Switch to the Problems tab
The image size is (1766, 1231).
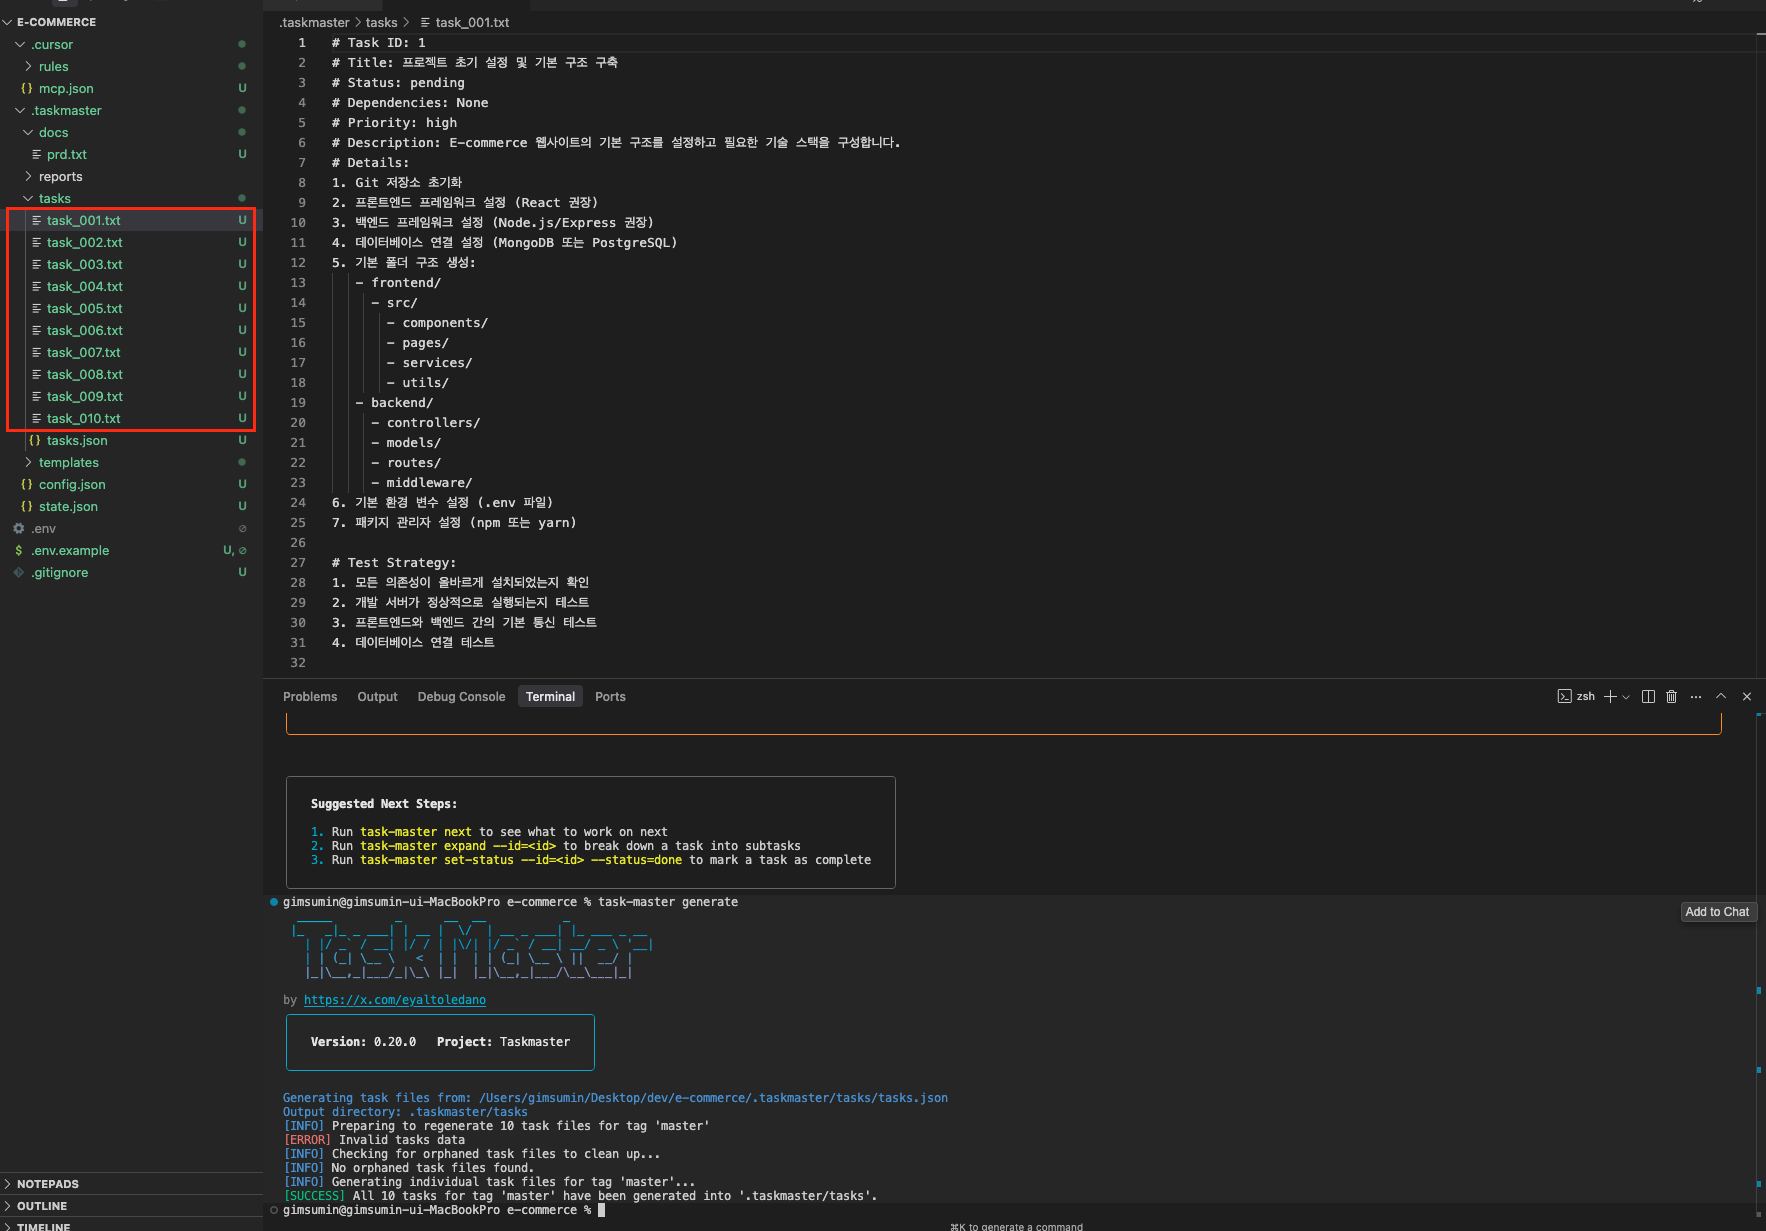click(310, 696)
